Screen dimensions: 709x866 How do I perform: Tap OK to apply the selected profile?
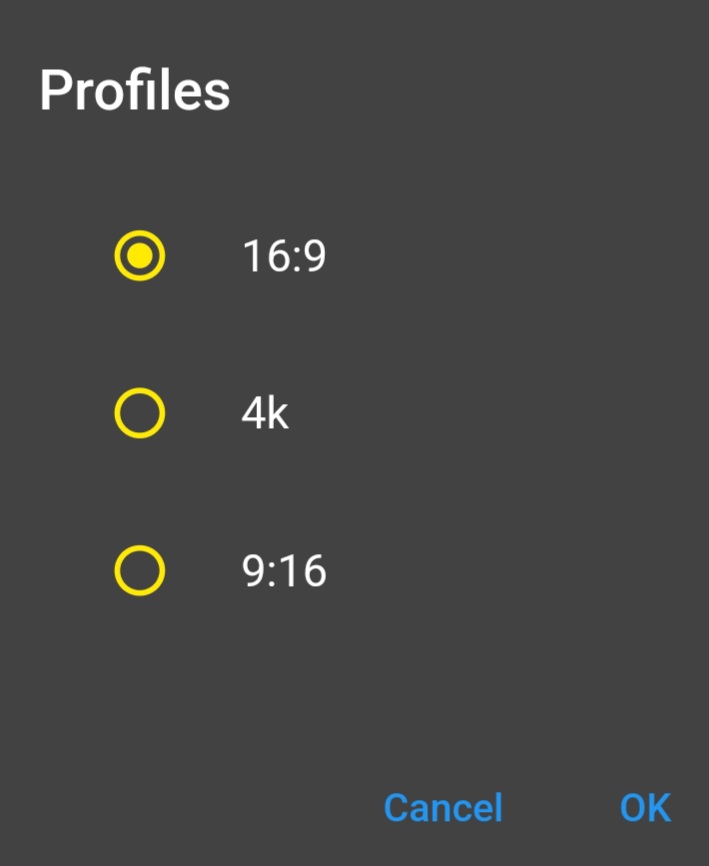(x=645, y=807)
